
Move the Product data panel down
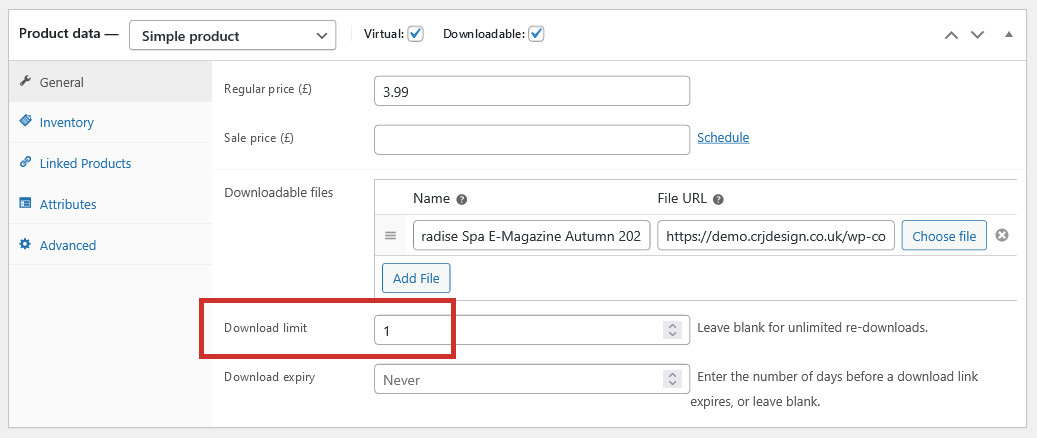(x=977, y=35)
